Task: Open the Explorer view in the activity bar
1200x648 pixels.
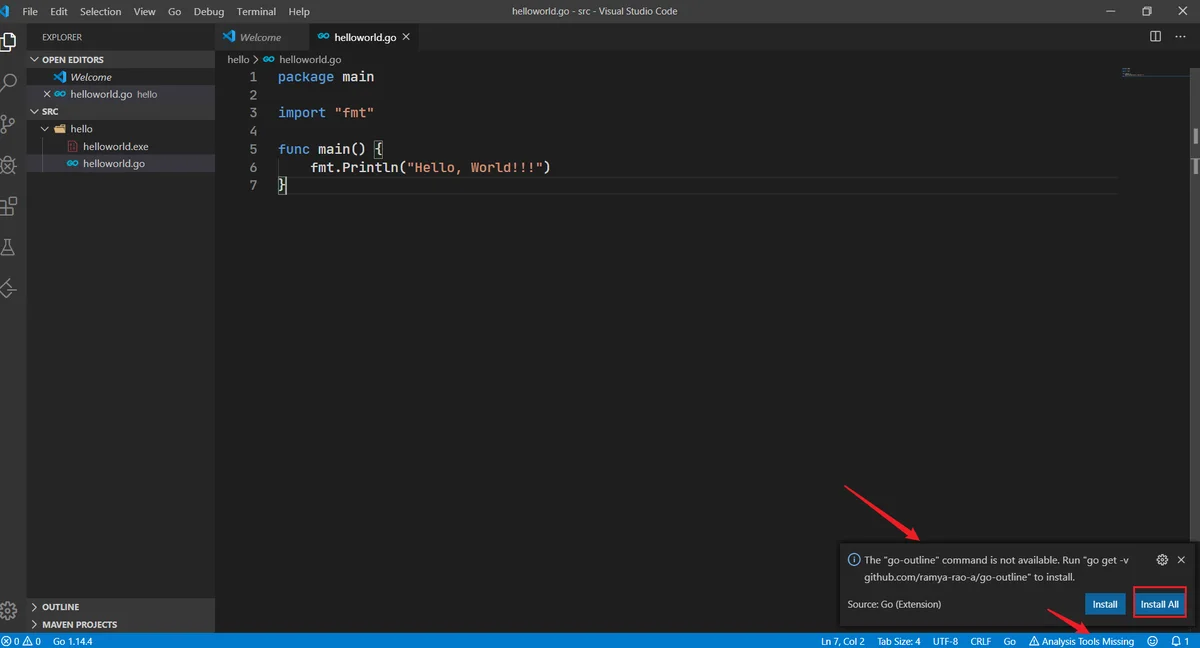Action: 9,42
